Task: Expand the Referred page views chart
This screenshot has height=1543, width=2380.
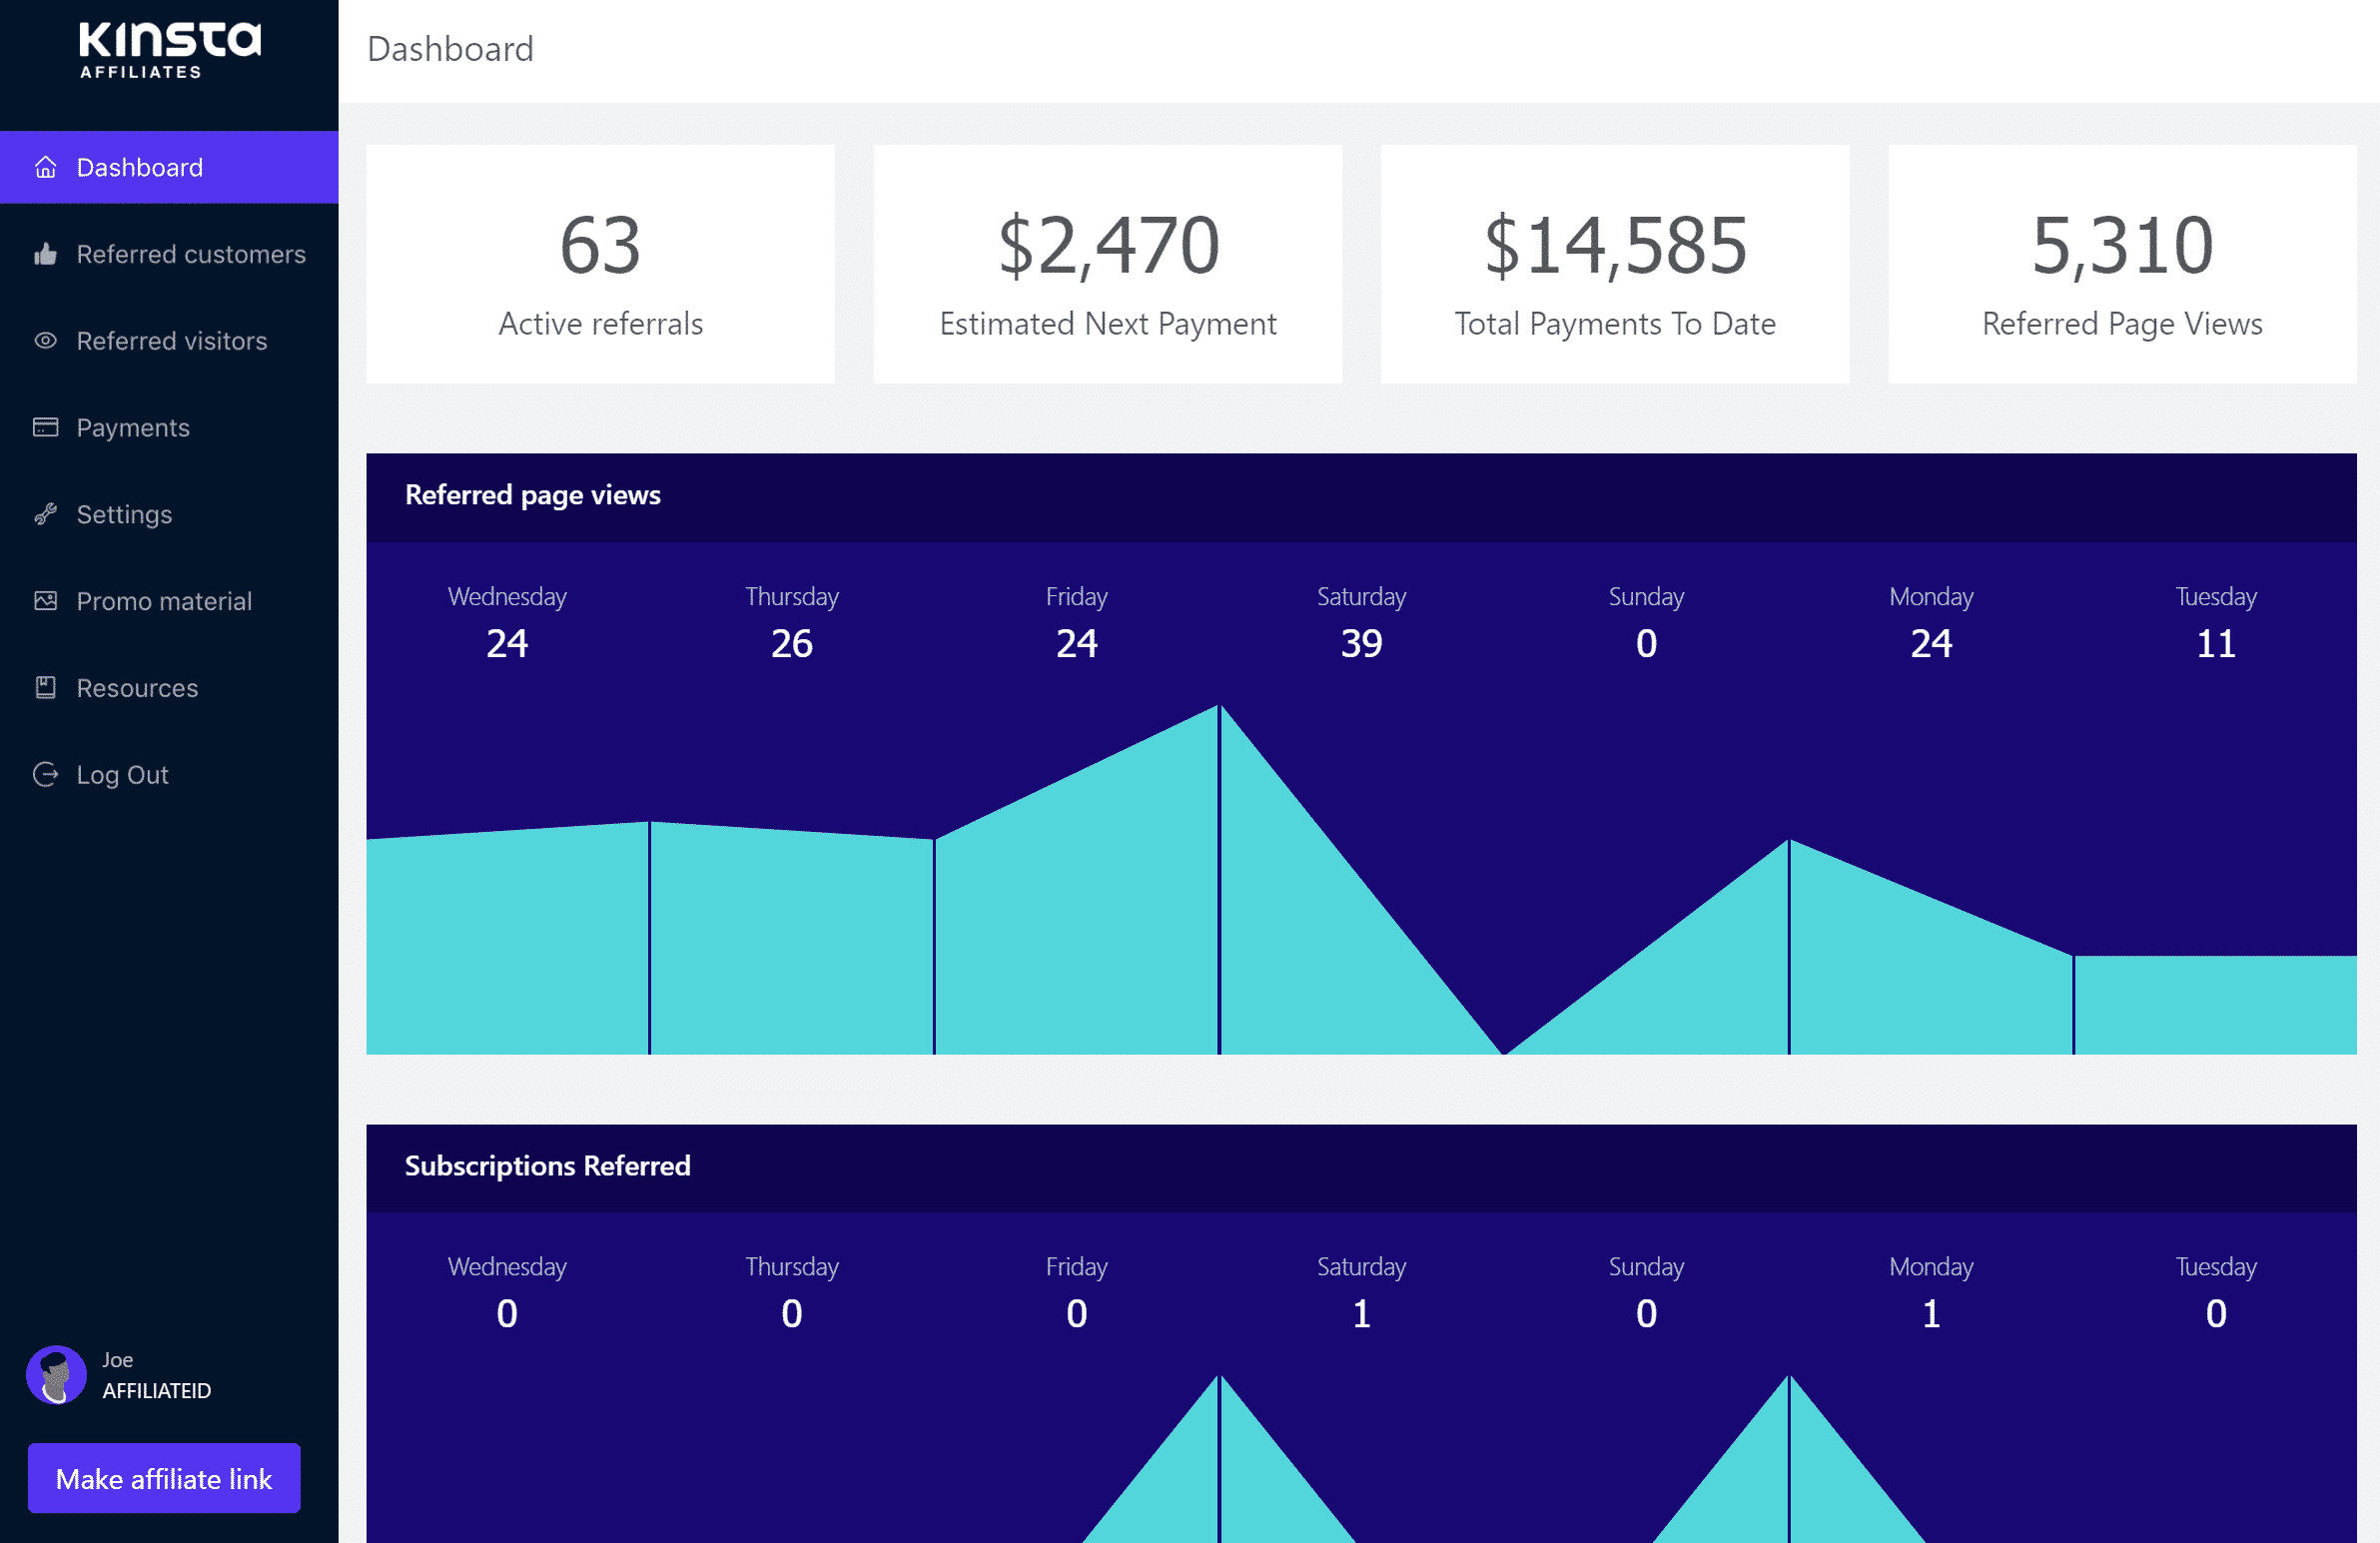Action: [532, 495]
